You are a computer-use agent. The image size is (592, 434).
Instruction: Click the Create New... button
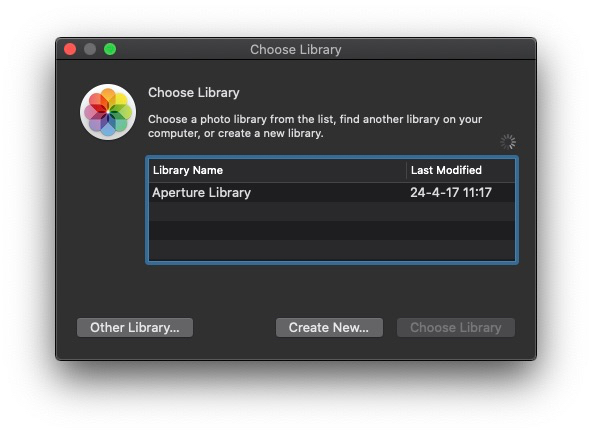pyautogui.click(x=329, y=327)
